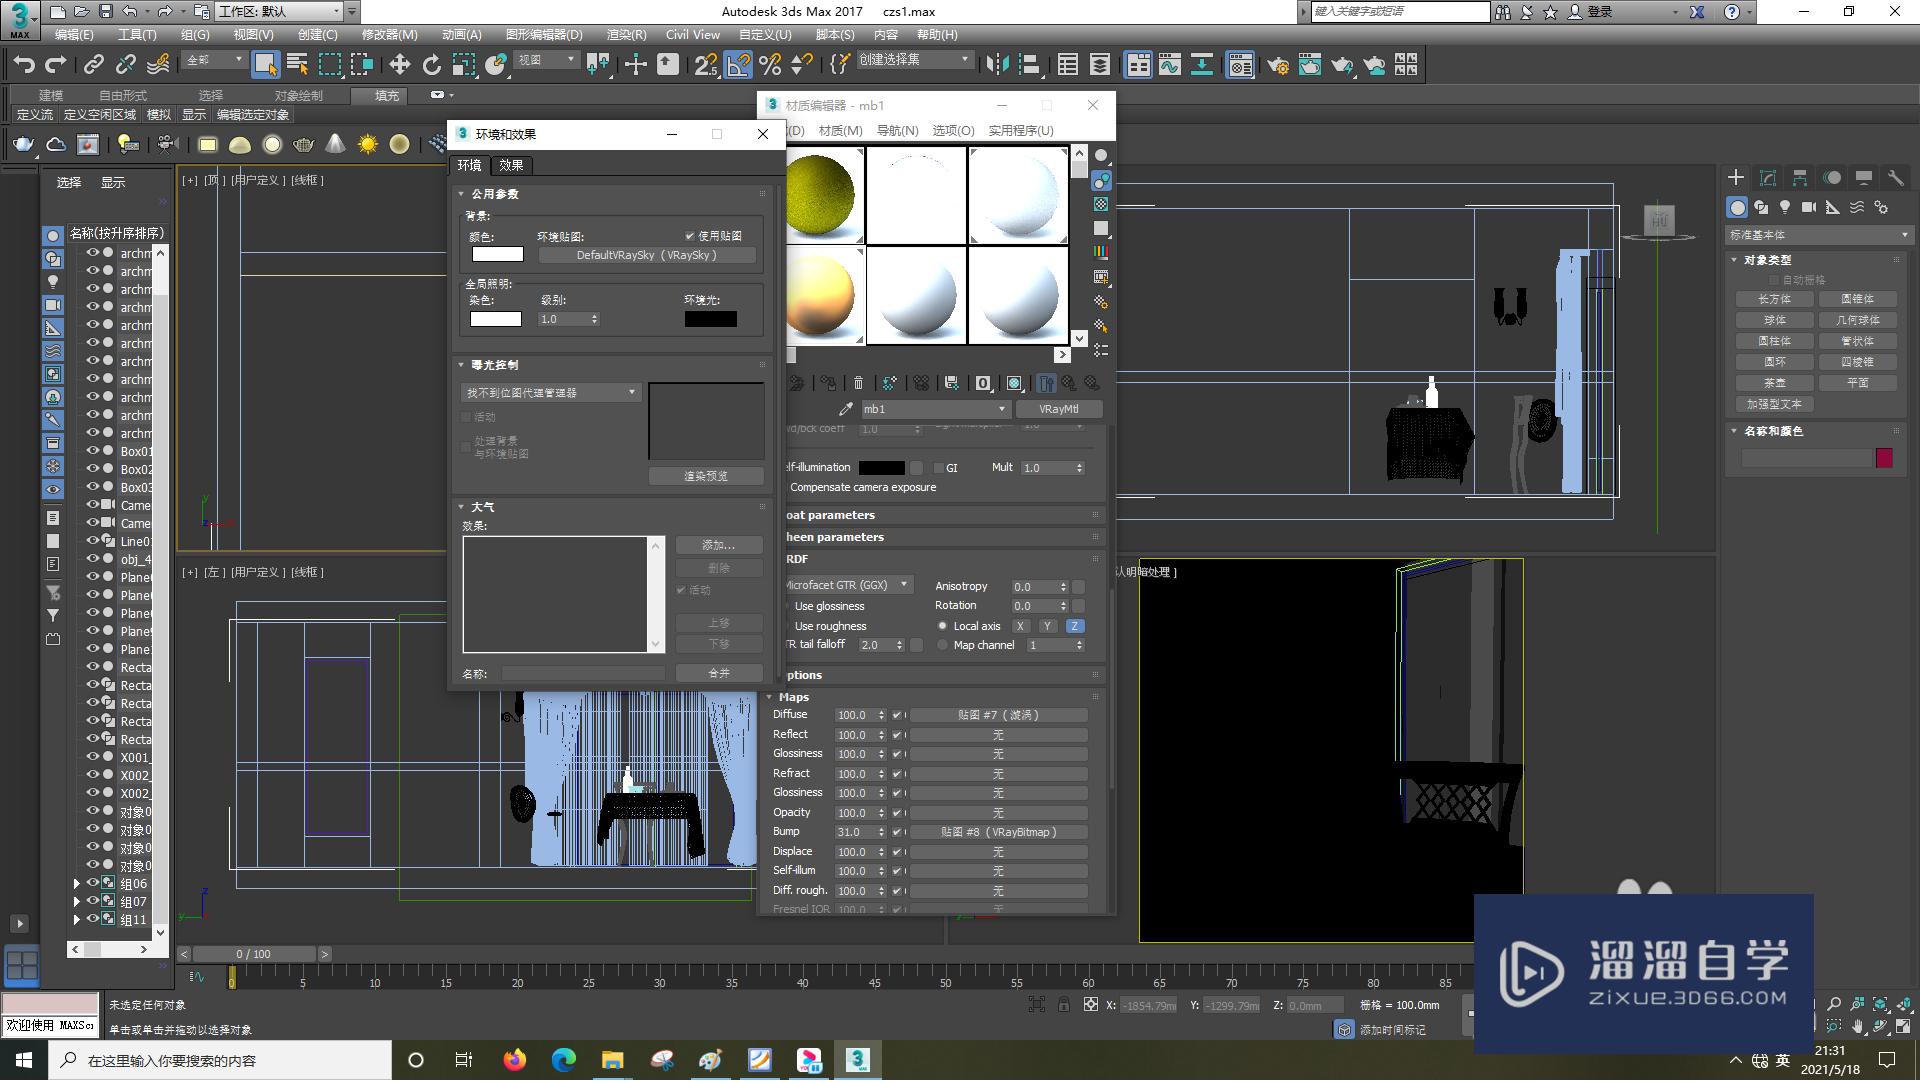
Task: Select the Map channel radio button
Action: [942, 646]
